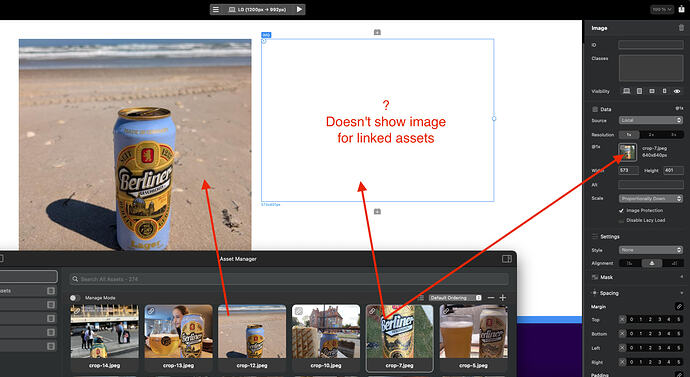Select the 3x resolution segment

click(673, 135)
